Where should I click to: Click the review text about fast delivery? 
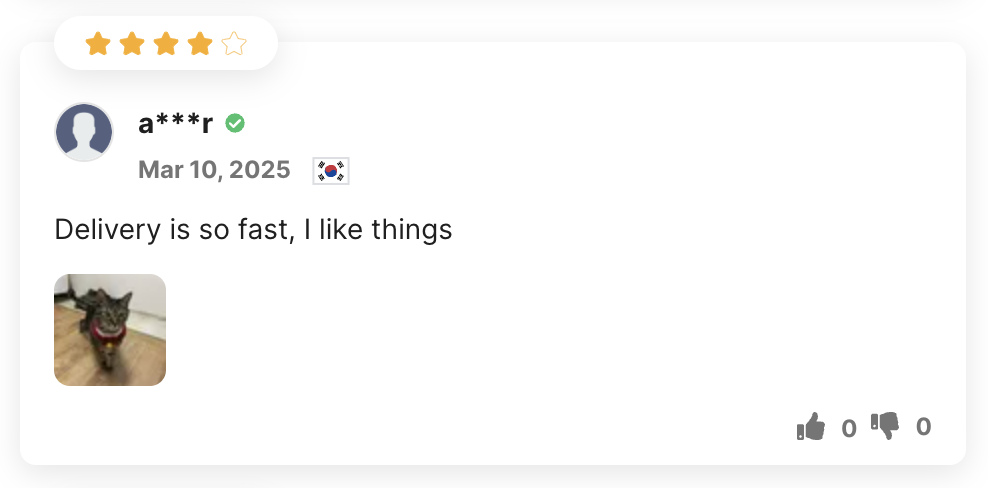[253, 230]
